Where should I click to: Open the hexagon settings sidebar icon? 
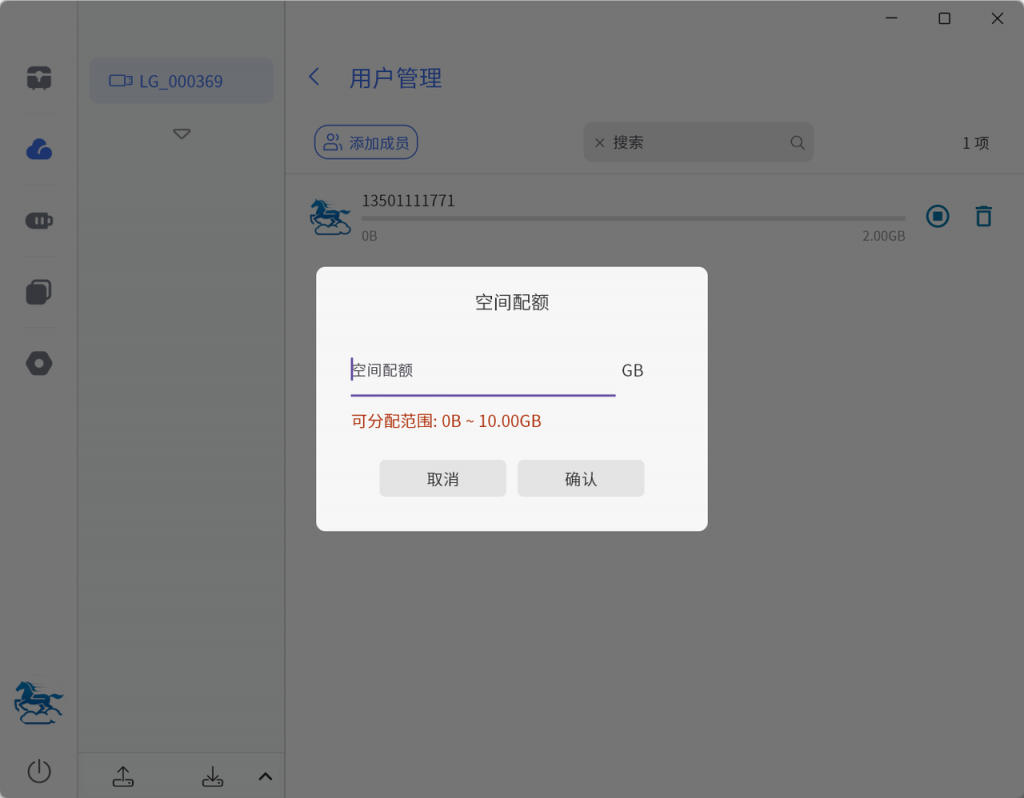[39, 363]
